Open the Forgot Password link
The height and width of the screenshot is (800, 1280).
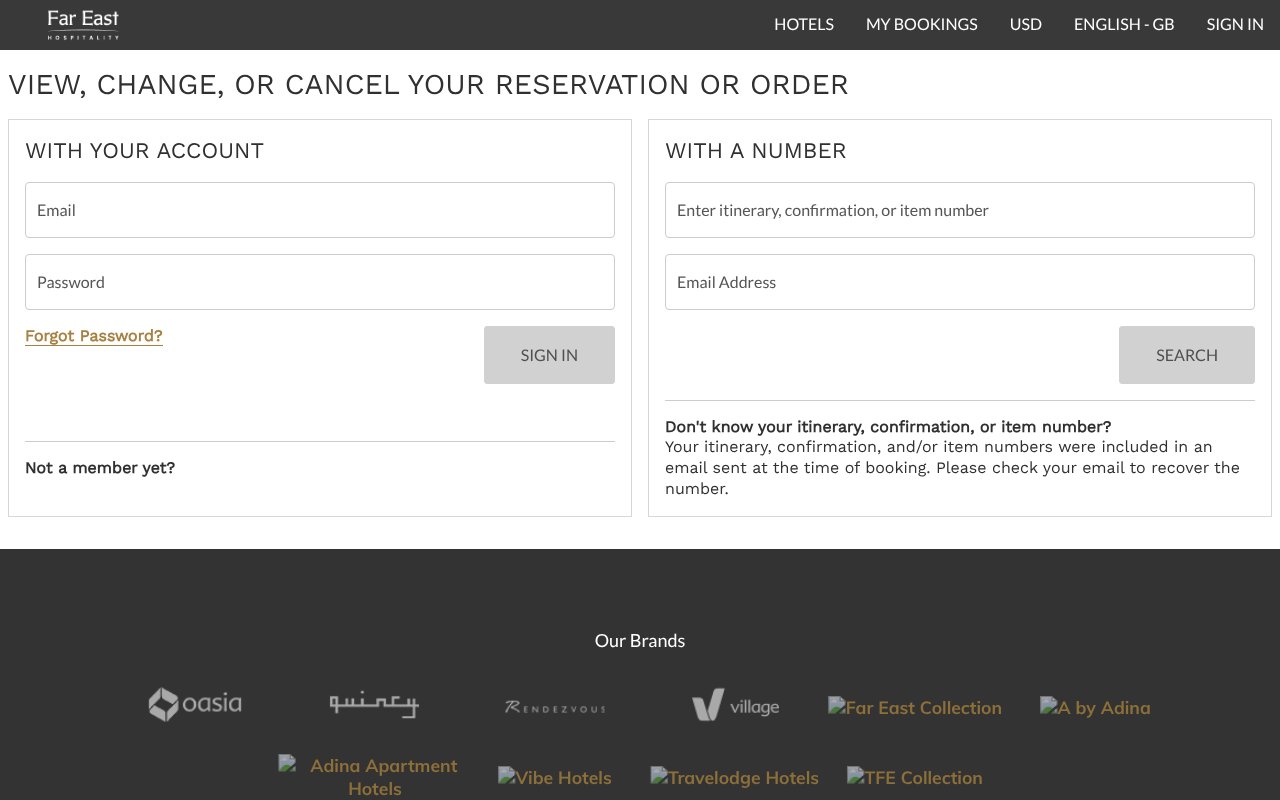point(93,335)
